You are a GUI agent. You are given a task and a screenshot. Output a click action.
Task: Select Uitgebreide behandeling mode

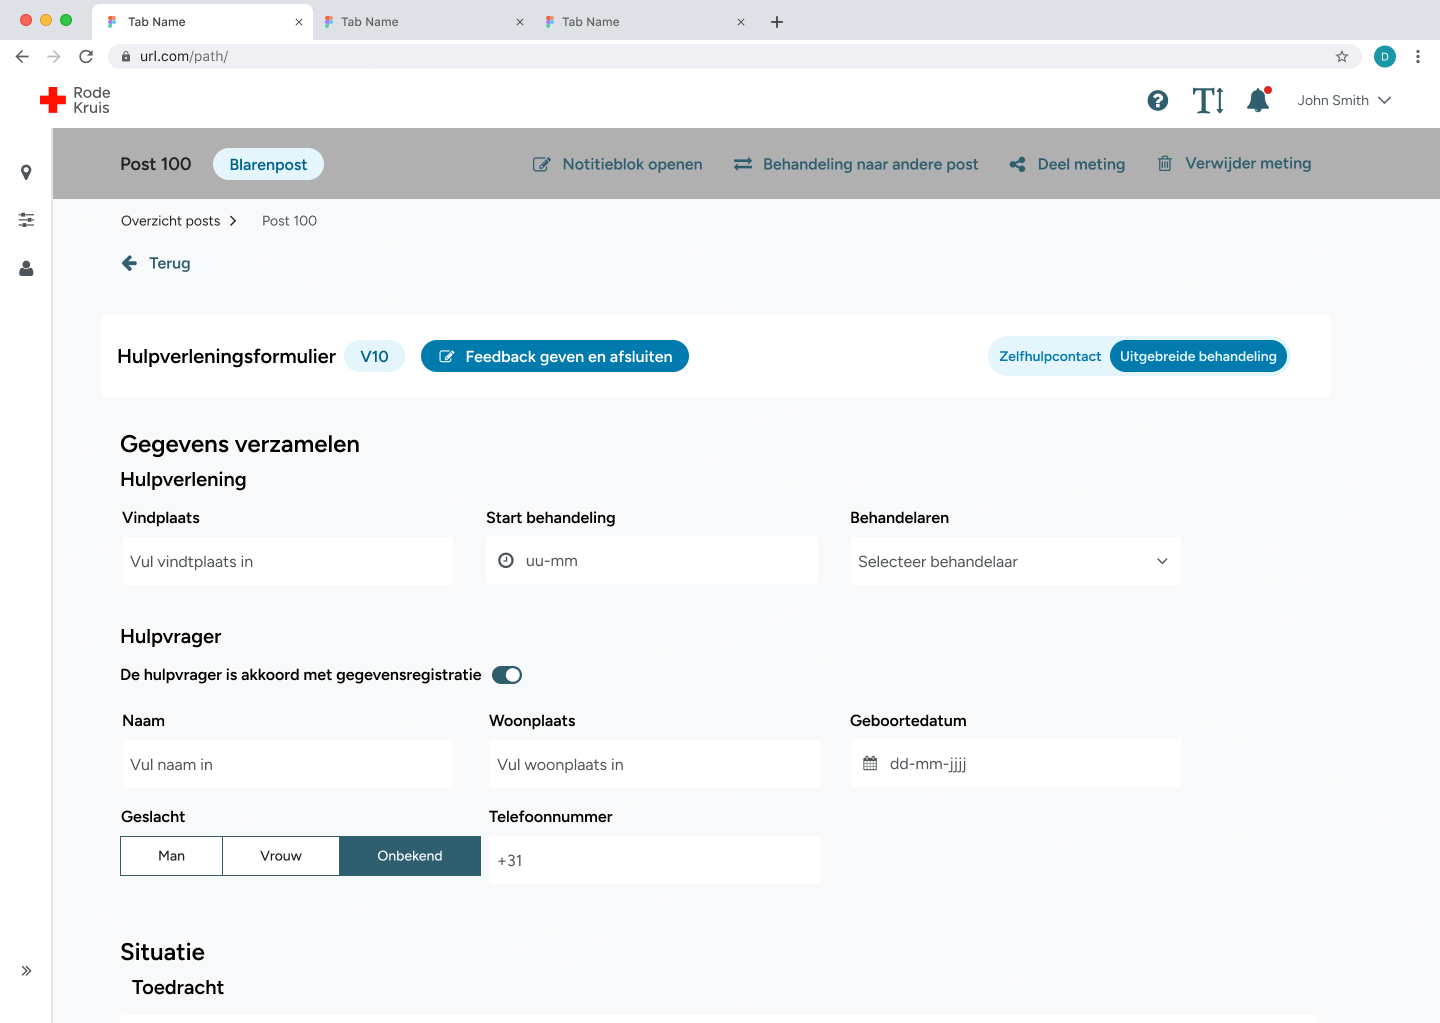click(x=1198, y=356)
